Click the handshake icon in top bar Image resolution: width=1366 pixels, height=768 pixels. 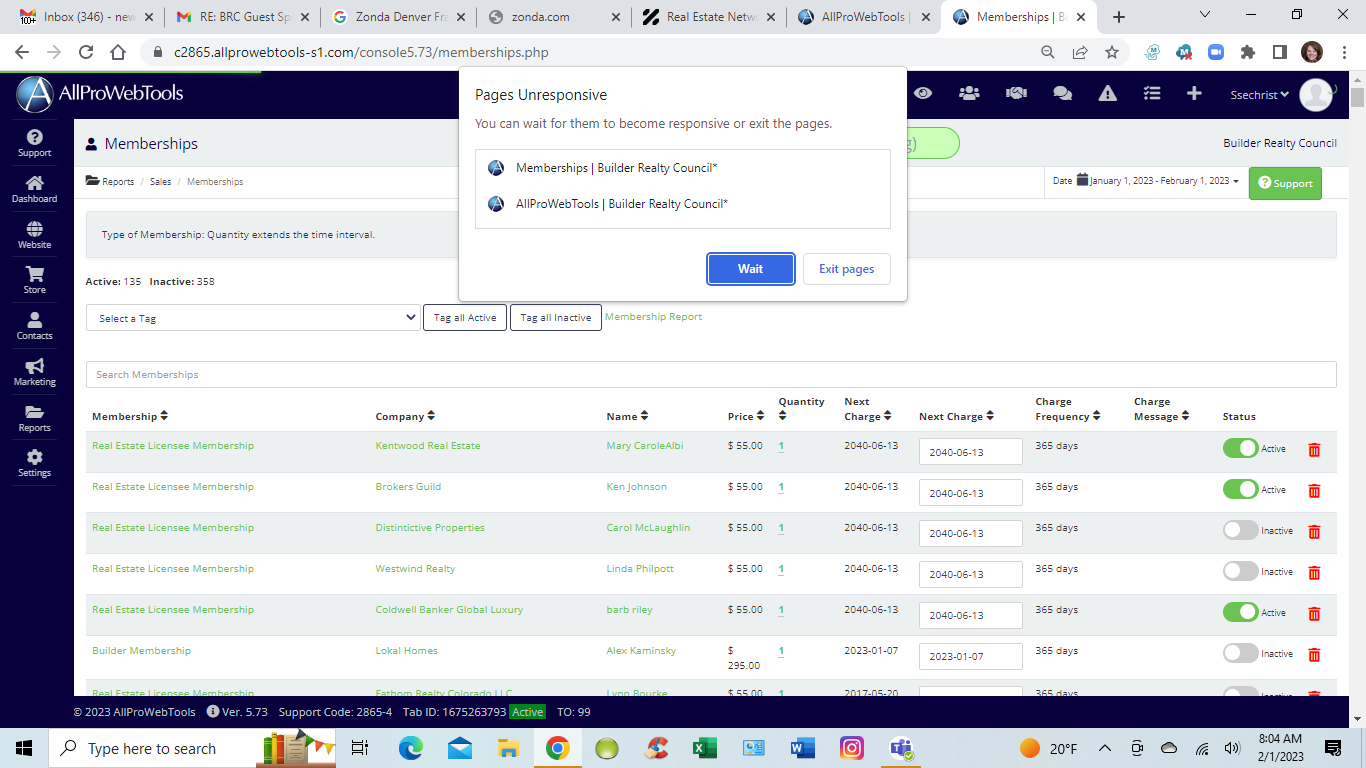click(x=1016, y=93)
